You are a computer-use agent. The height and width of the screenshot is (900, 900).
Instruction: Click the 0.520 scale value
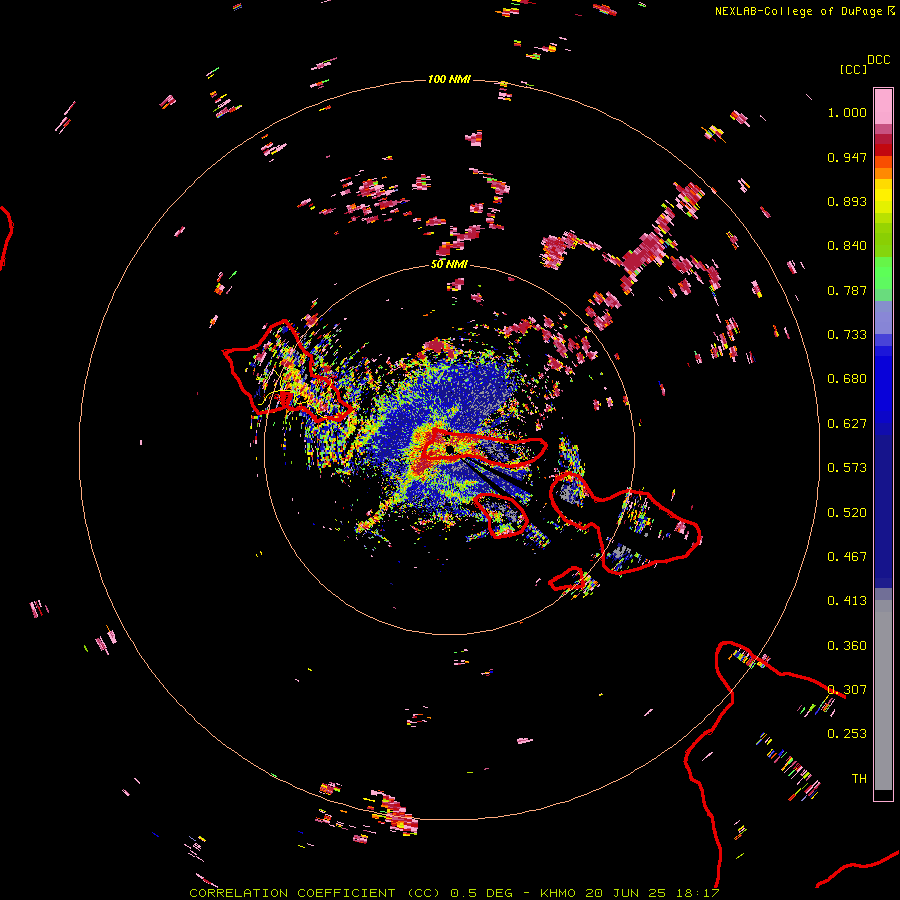click(847, 513)
